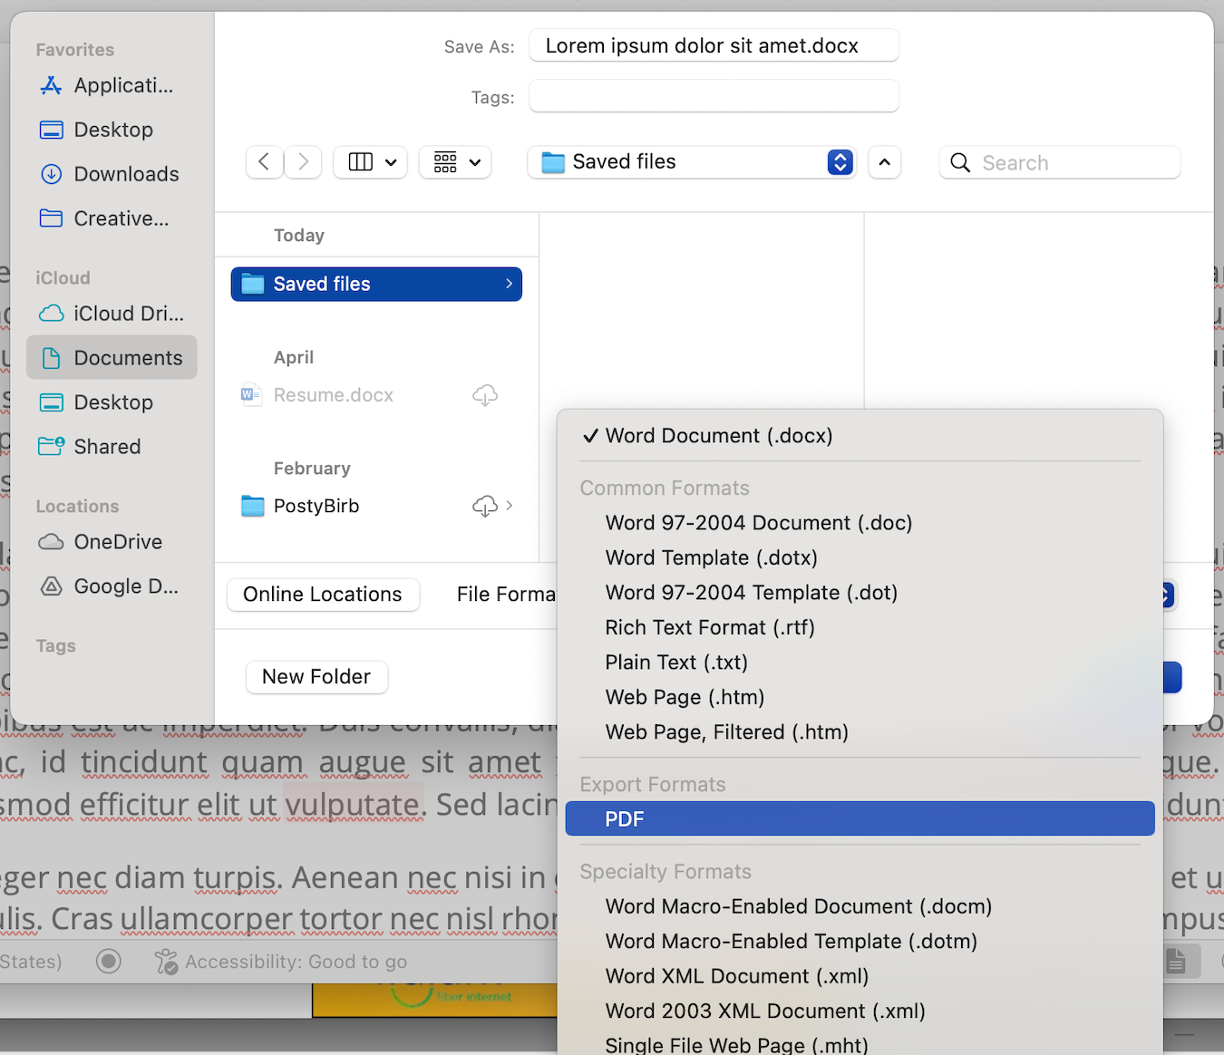
Task: Click the Save As filename field
Action: pyautogui.click(x=713, y=45)
